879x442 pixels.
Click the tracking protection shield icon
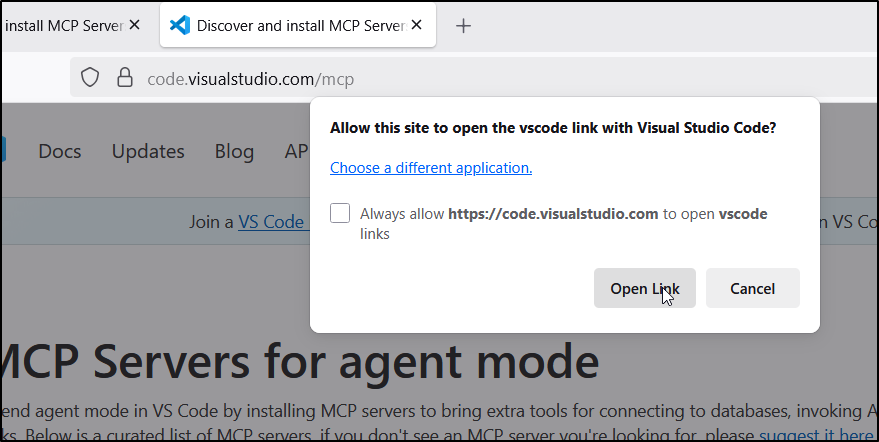pos(90,78)
